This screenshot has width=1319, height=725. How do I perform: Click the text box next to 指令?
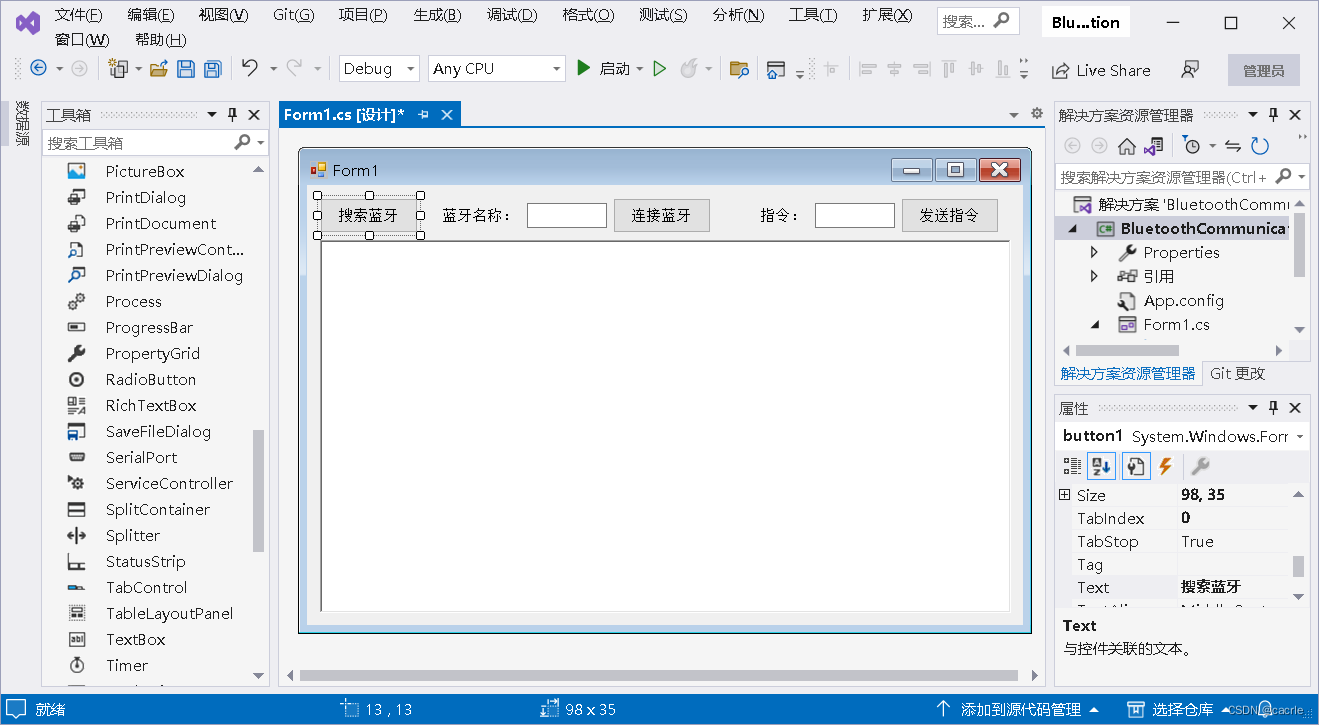[x=855, y=215]
